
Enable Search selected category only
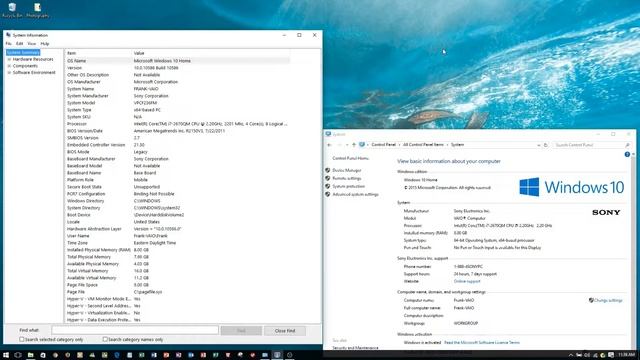pos(22,339)
